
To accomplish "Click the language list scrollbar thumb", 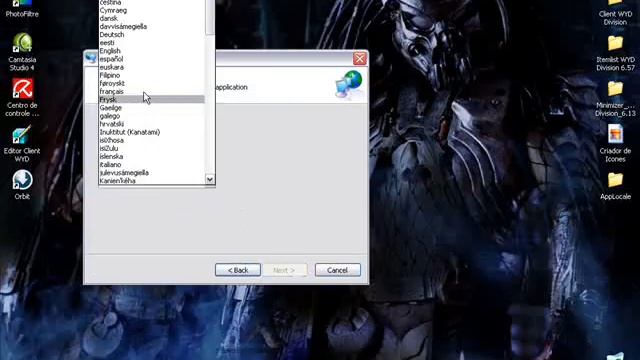I will [x=210, y=17].
